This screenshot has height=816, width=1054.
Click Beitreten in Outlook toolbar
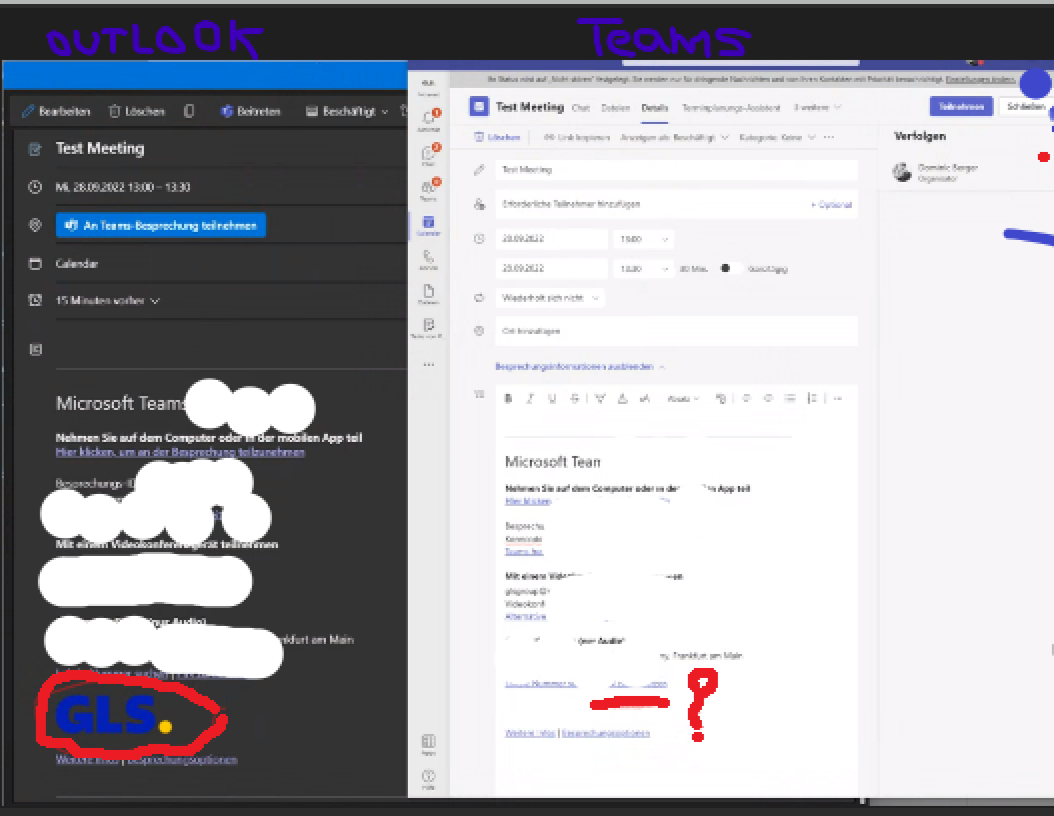(251, 111)
